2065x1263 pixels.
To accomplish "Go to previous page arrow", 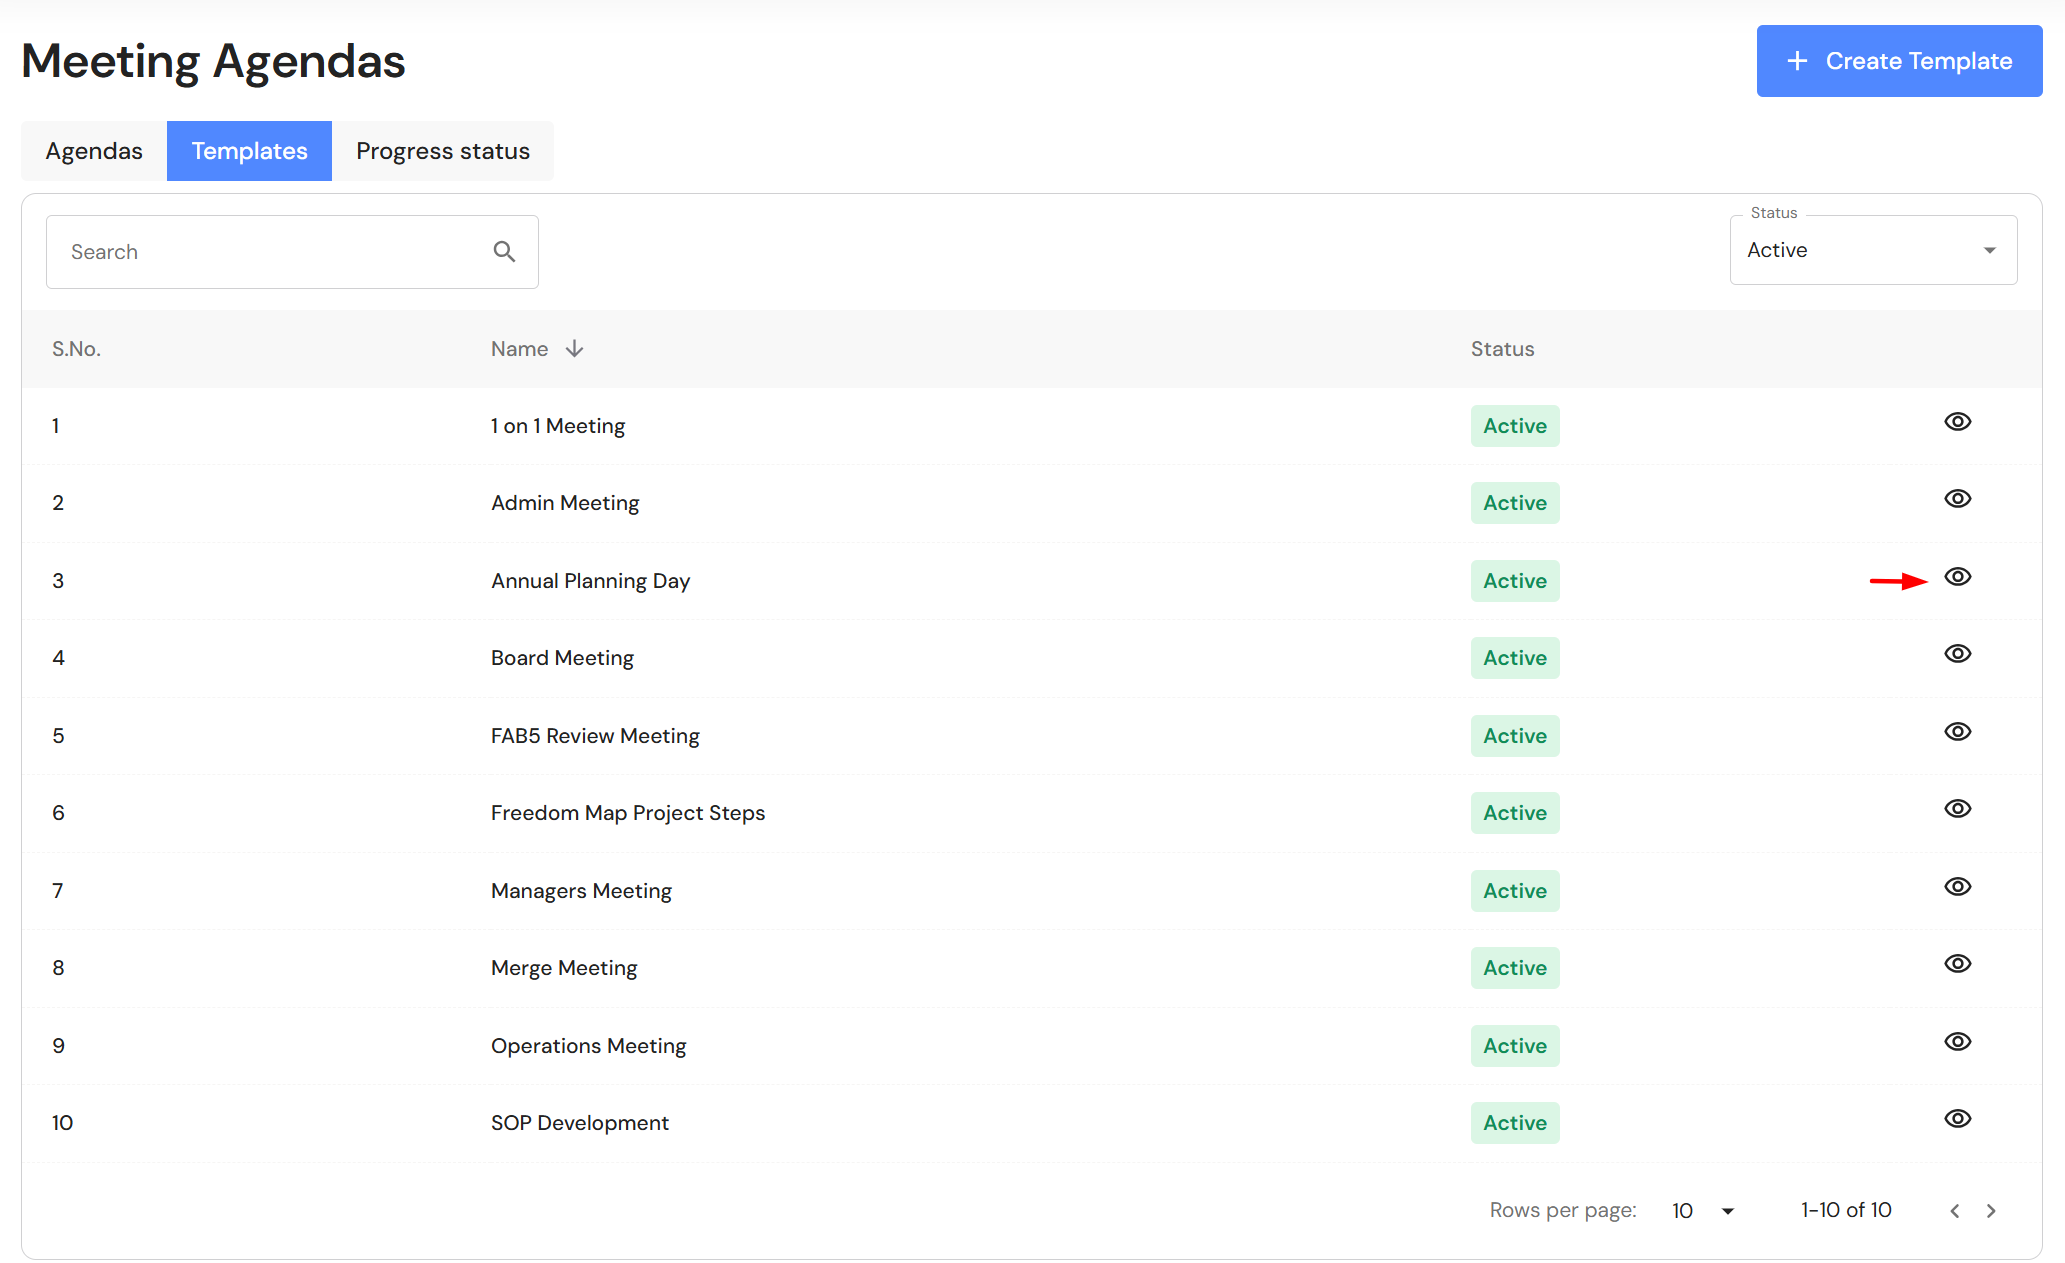I will click(x=1954, y=1211).
